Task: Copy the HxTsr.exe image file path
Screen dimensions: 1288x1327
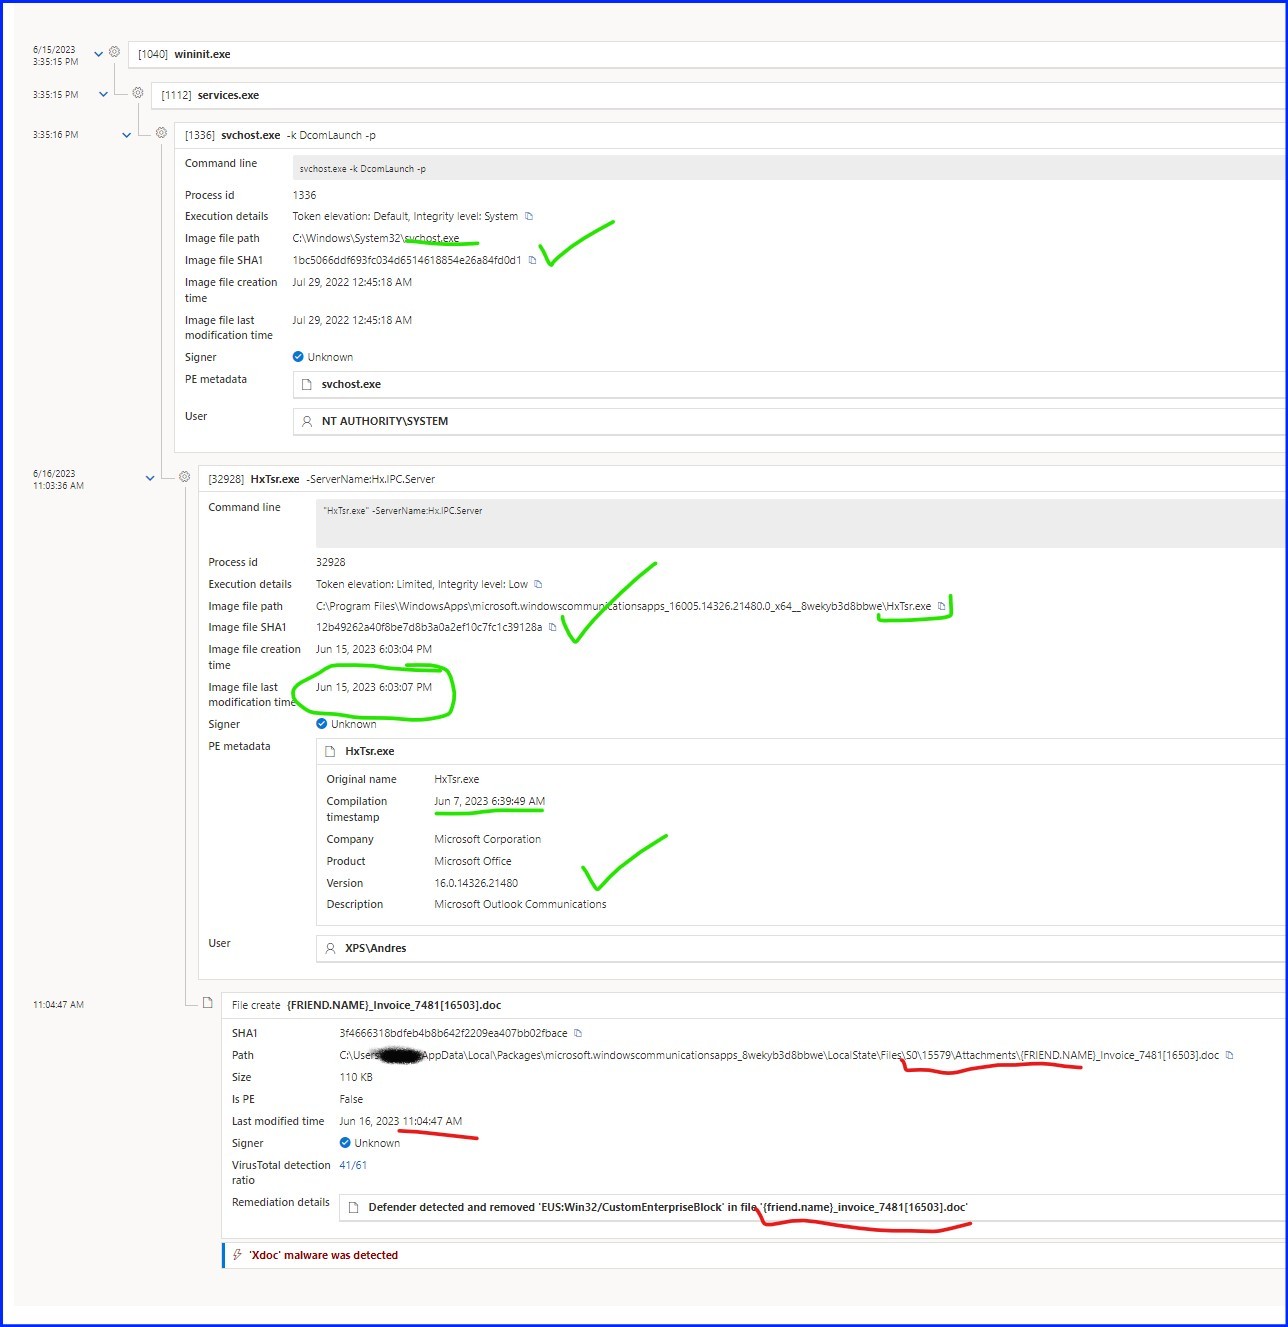Action: [941, 606]
